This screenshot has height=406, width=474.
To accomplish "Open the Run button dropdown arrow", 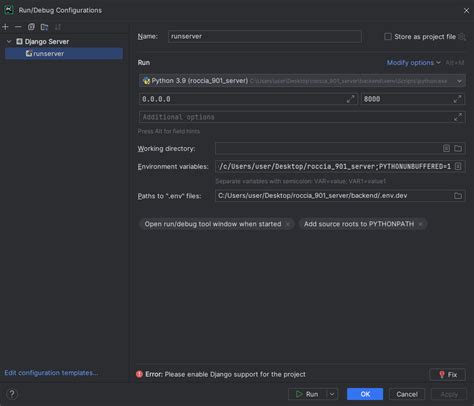I will tap(332, 394).
